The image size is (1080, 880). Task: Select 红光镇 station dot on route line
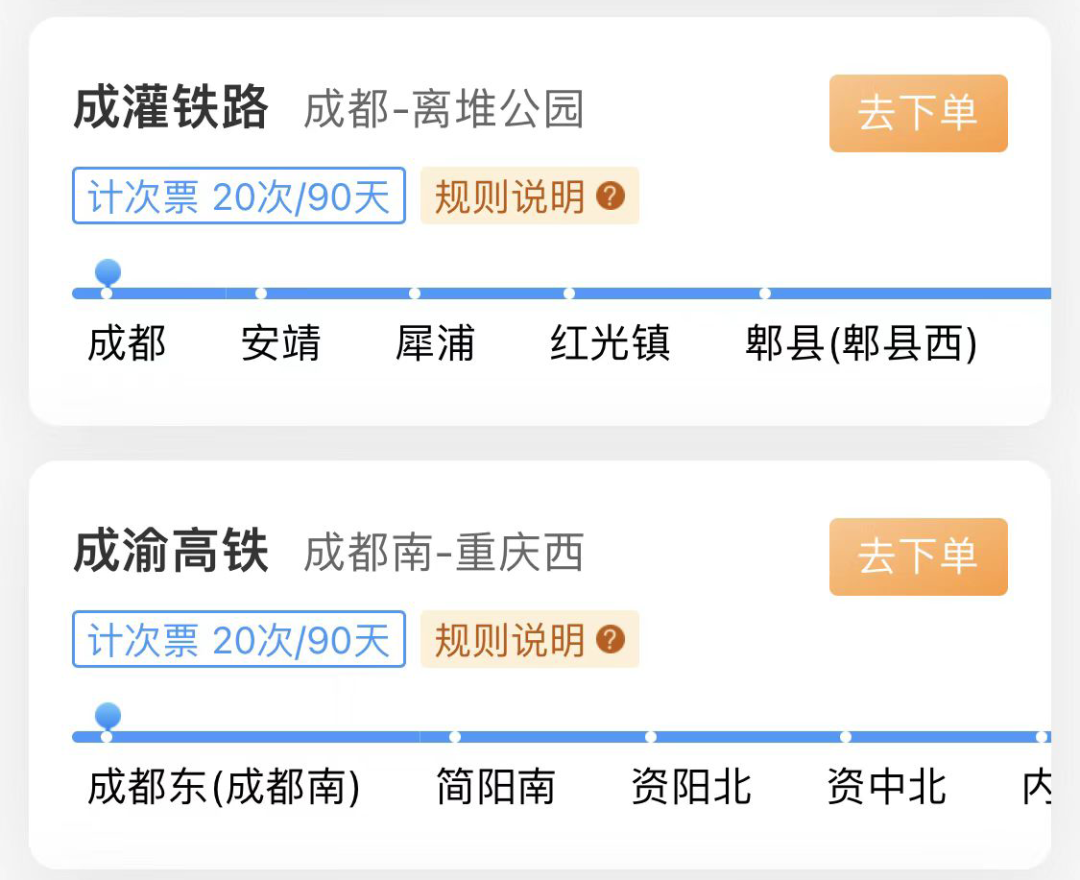coord(569,294)
